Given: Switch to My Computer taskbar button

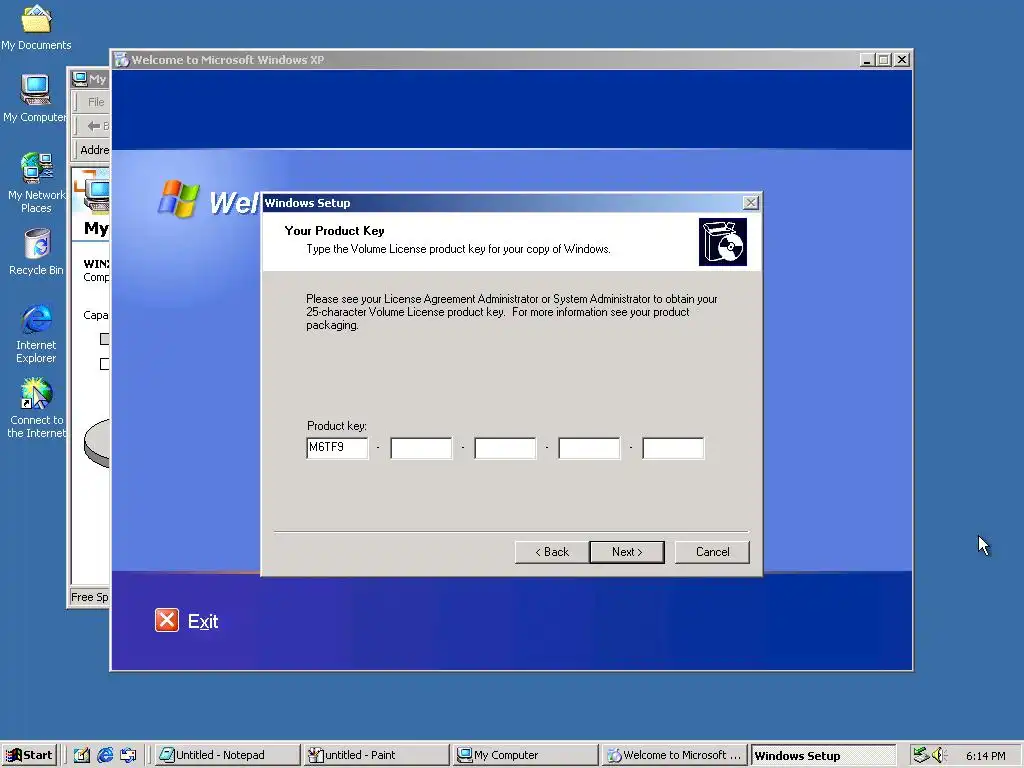Looking at the screenshot, I should coord(526,755).
